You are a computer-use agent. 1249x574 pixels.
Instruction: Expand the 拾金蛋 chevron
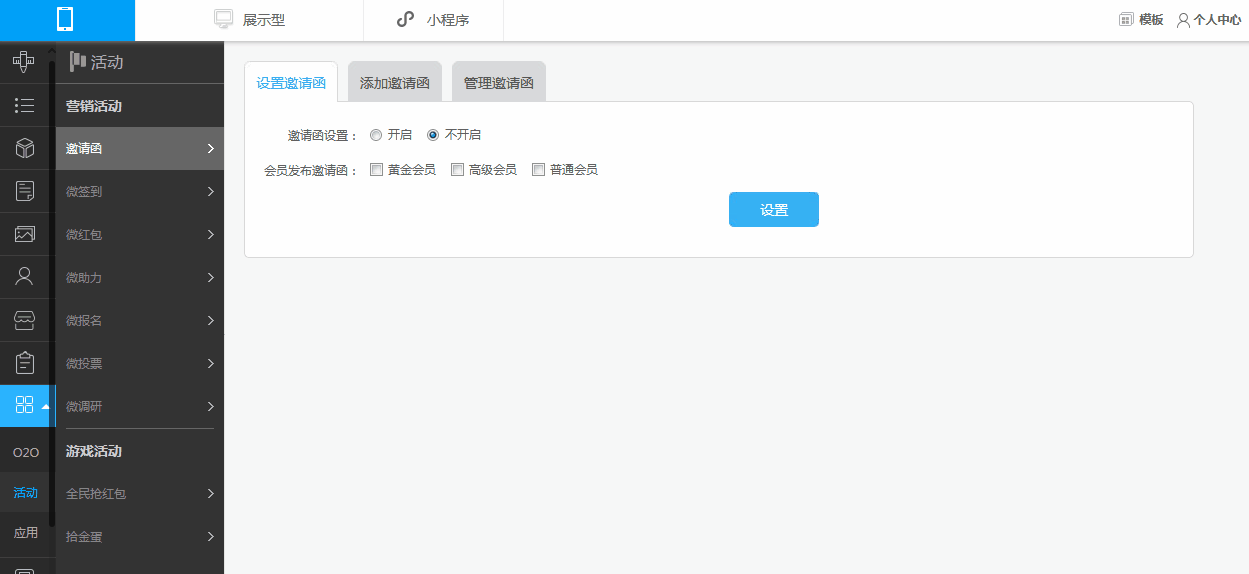point(211,537)
